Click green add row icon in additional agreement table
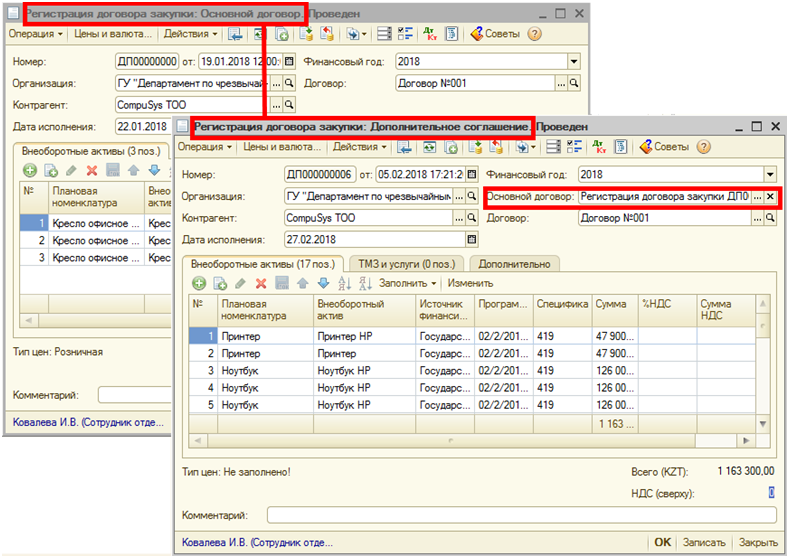Image resolution: width=789 pixels, height=558 pixels. [x=199, y=284]
